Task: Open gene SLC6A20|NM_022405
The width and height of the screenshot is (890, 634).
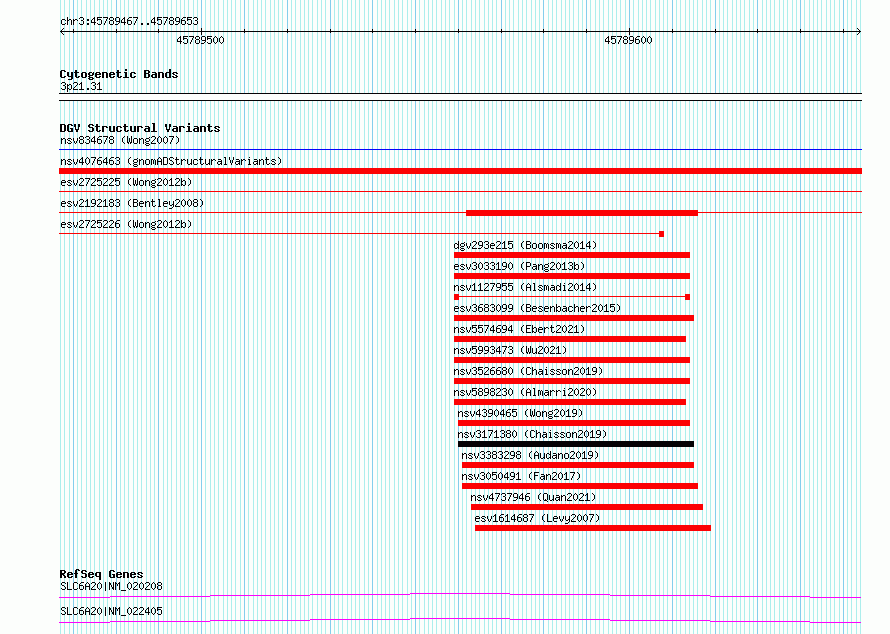Action: tap(111, 611)
